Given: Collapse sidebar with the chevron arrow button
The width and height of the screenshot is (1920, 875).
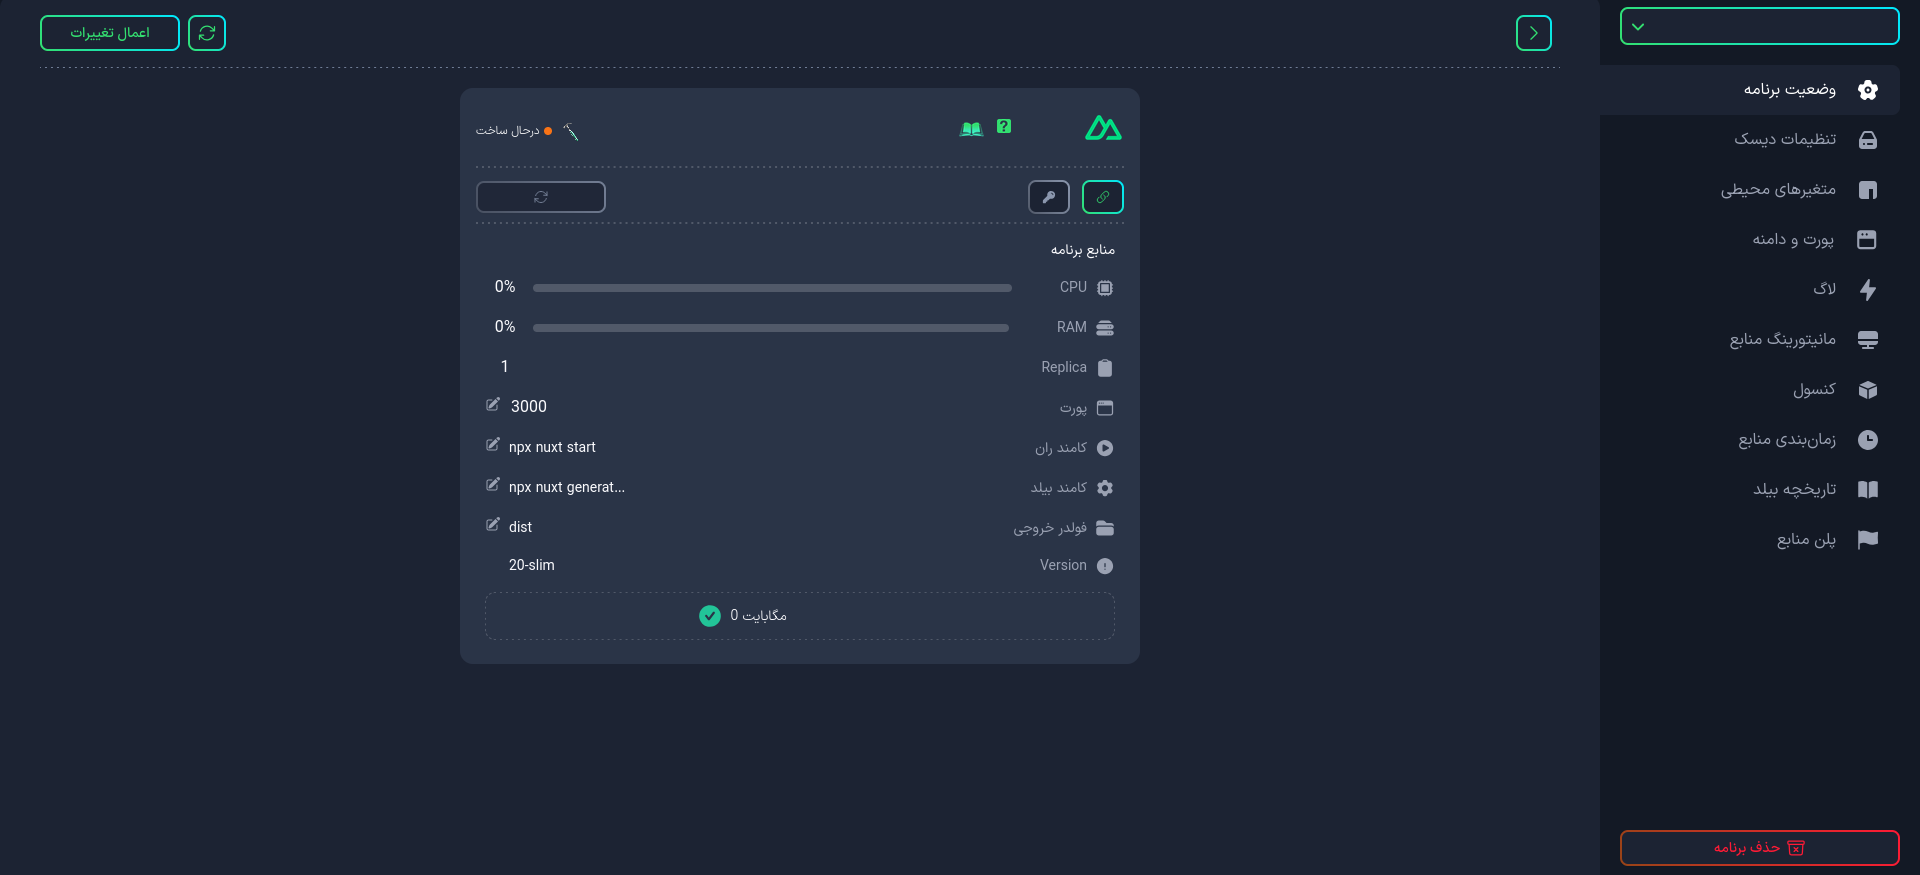Looking at the screenshot, I should [x=1534, y=33].
